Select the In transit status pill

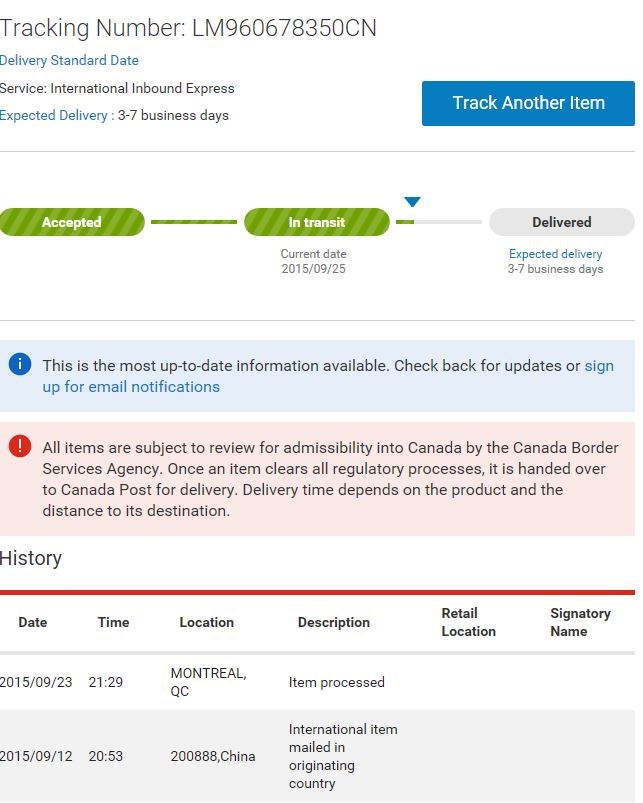(x=317, y=222)
